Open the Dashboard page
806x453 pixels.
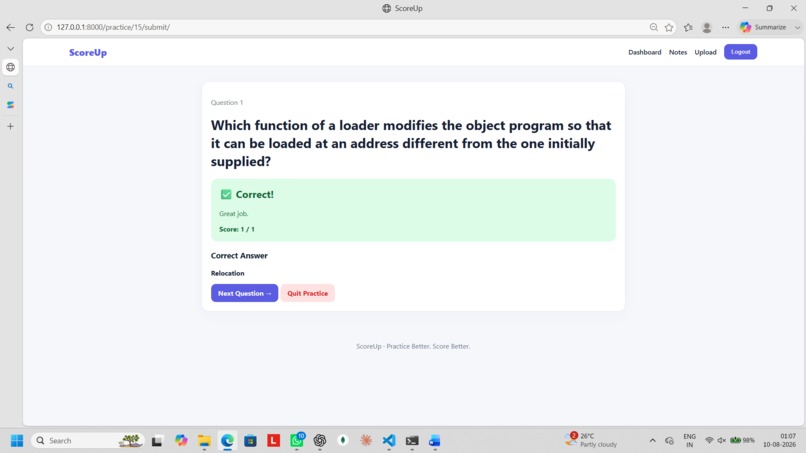click(645, 52)
